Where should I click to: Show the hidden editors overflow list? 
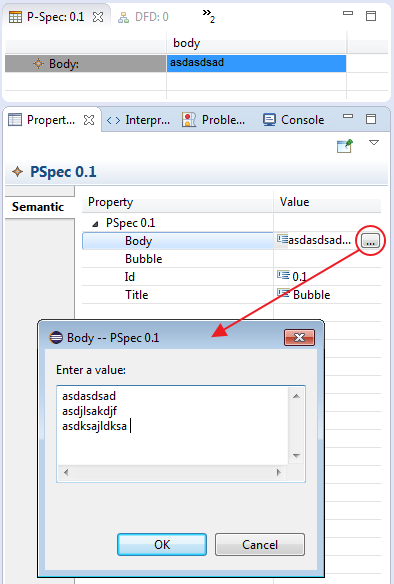(209, 16)
